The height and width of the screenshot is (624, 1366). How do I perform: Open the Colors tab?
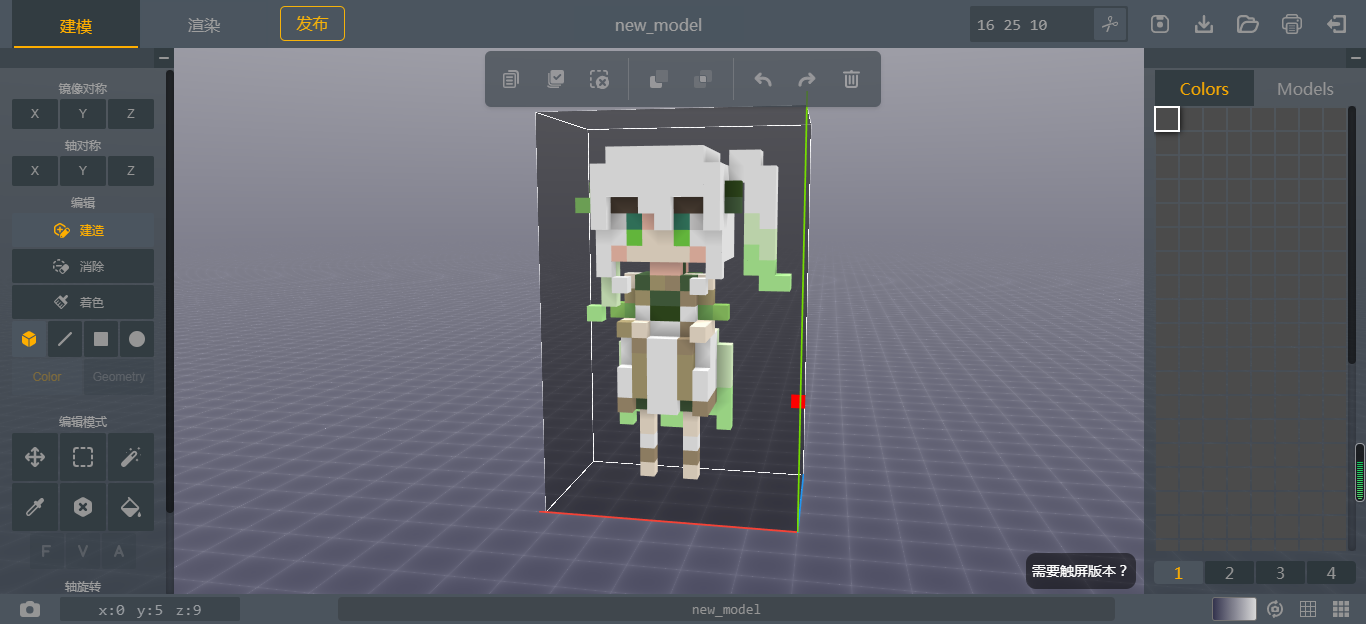[x=1204, y=88]
